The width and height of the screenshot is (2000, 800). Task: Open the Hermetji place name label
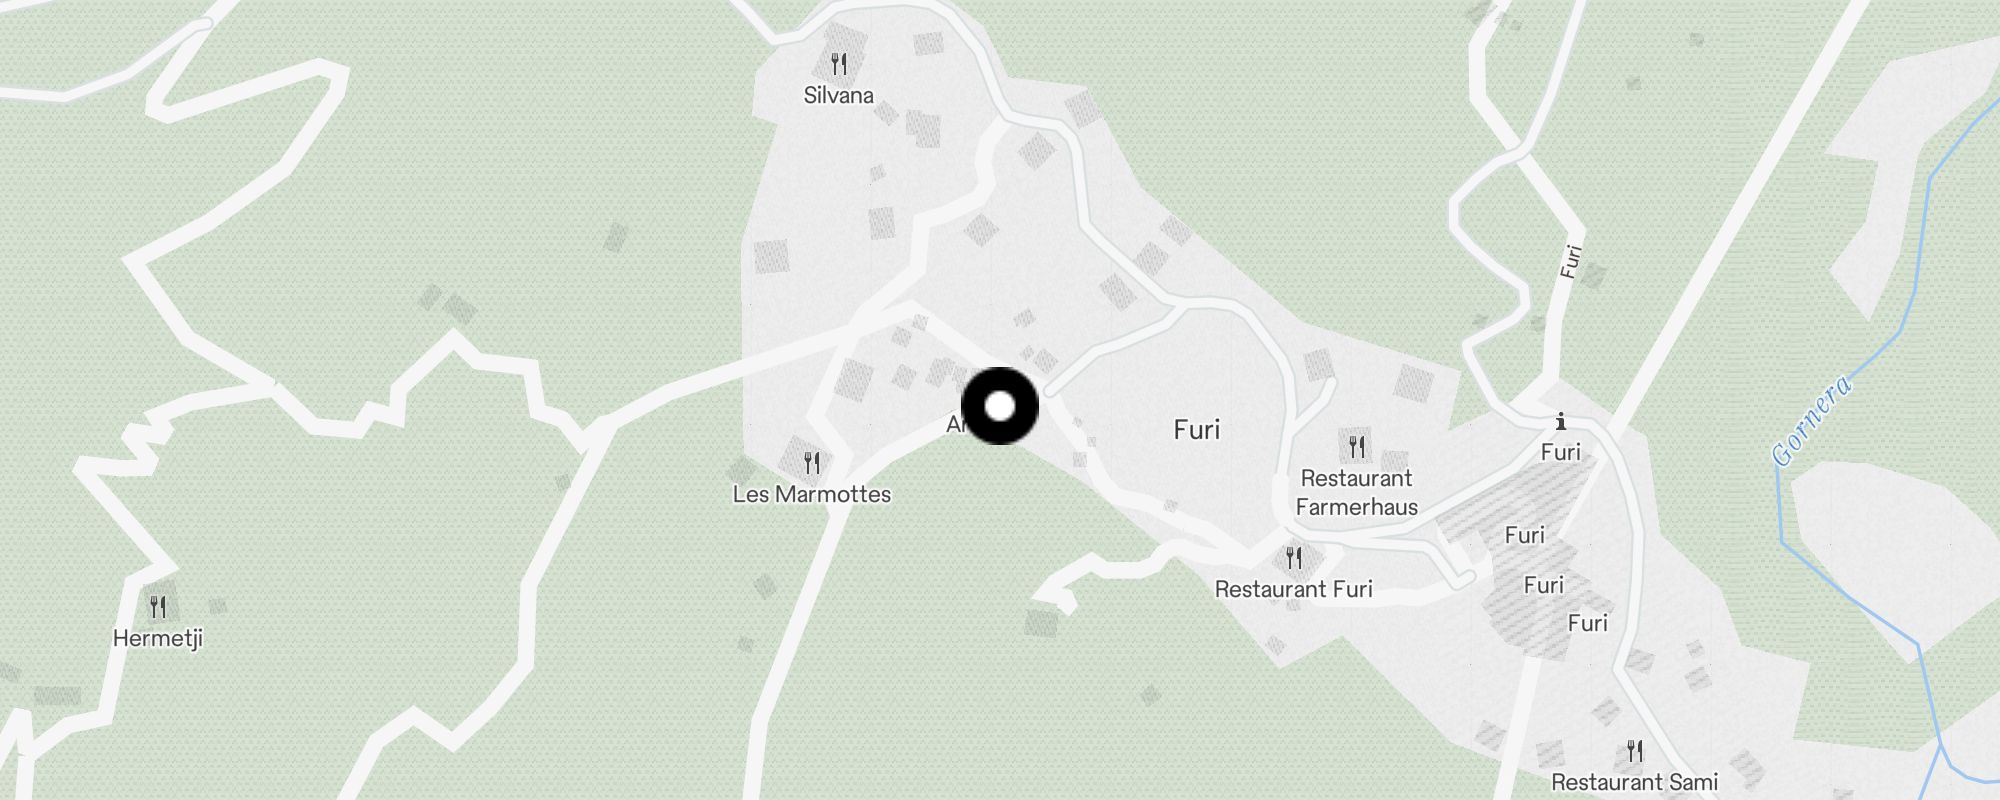(x=158, y=638)
